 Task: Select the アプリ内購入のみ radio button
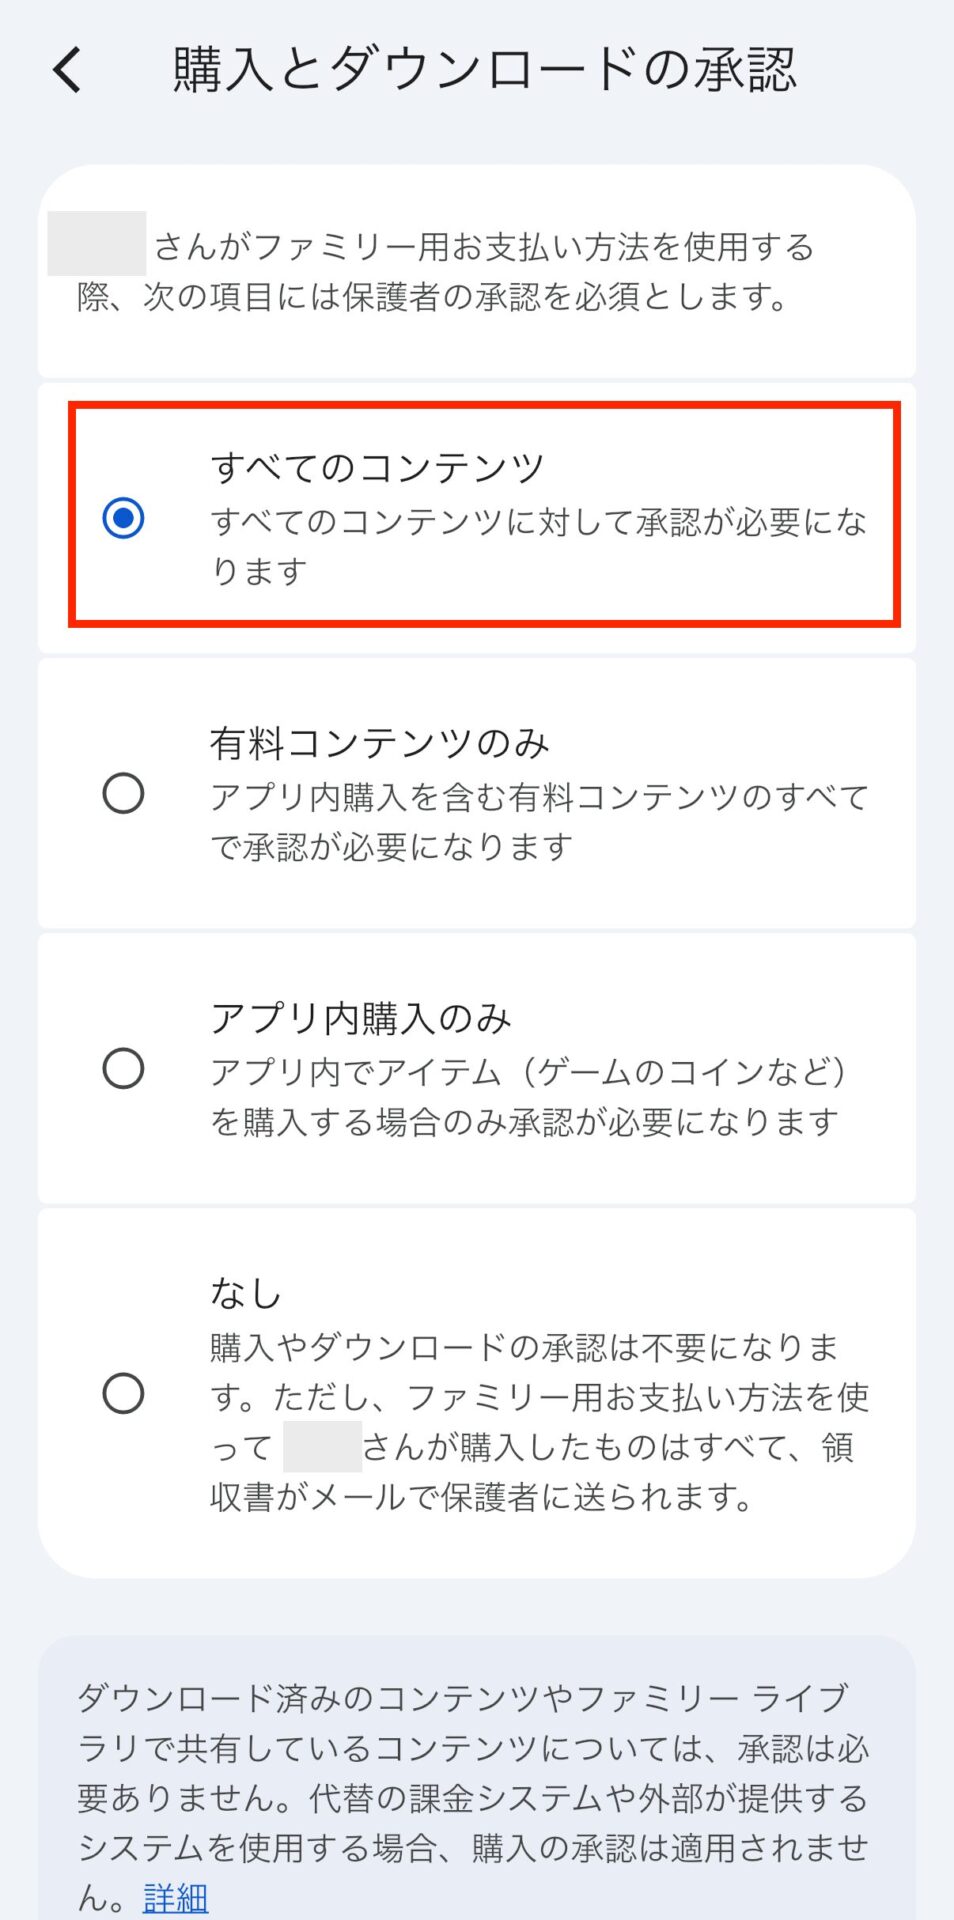point(122,1068)
